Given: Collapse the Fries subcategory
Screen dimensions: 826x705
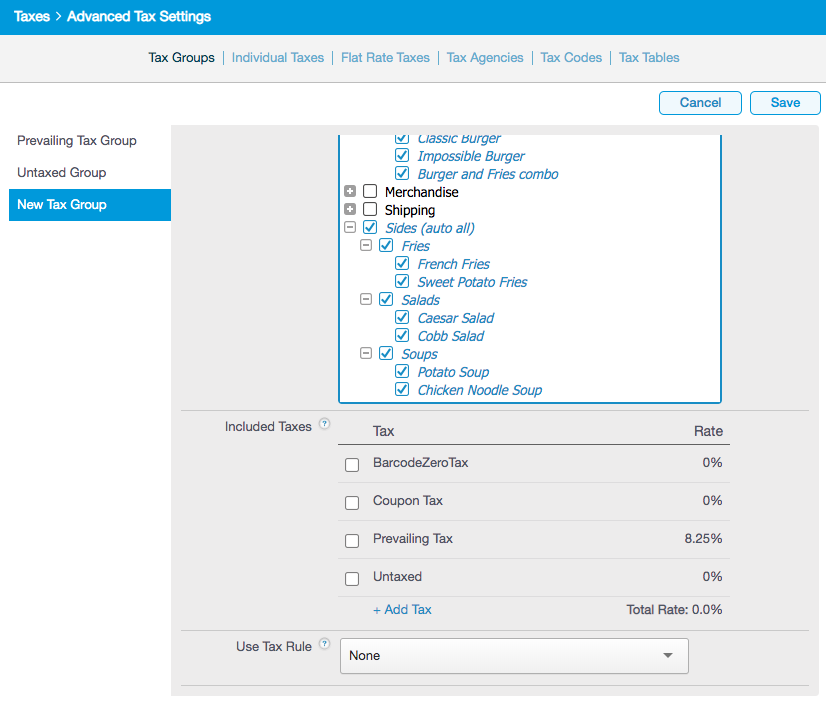Looking at the screenshot, I should [x=366, y=246].
